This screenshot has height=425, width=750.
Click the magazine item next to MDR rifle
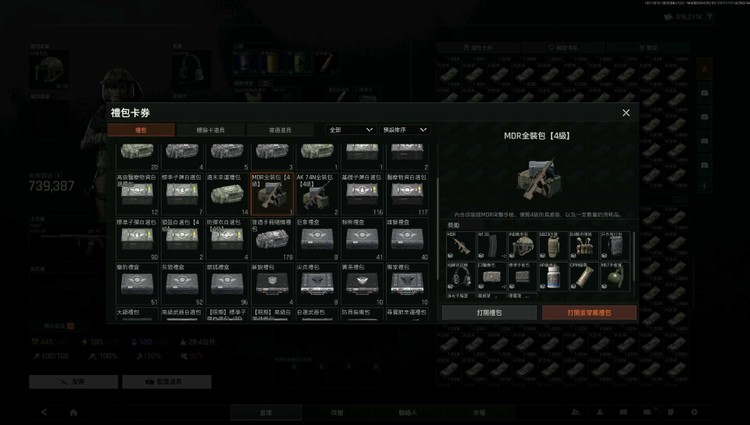491,245
